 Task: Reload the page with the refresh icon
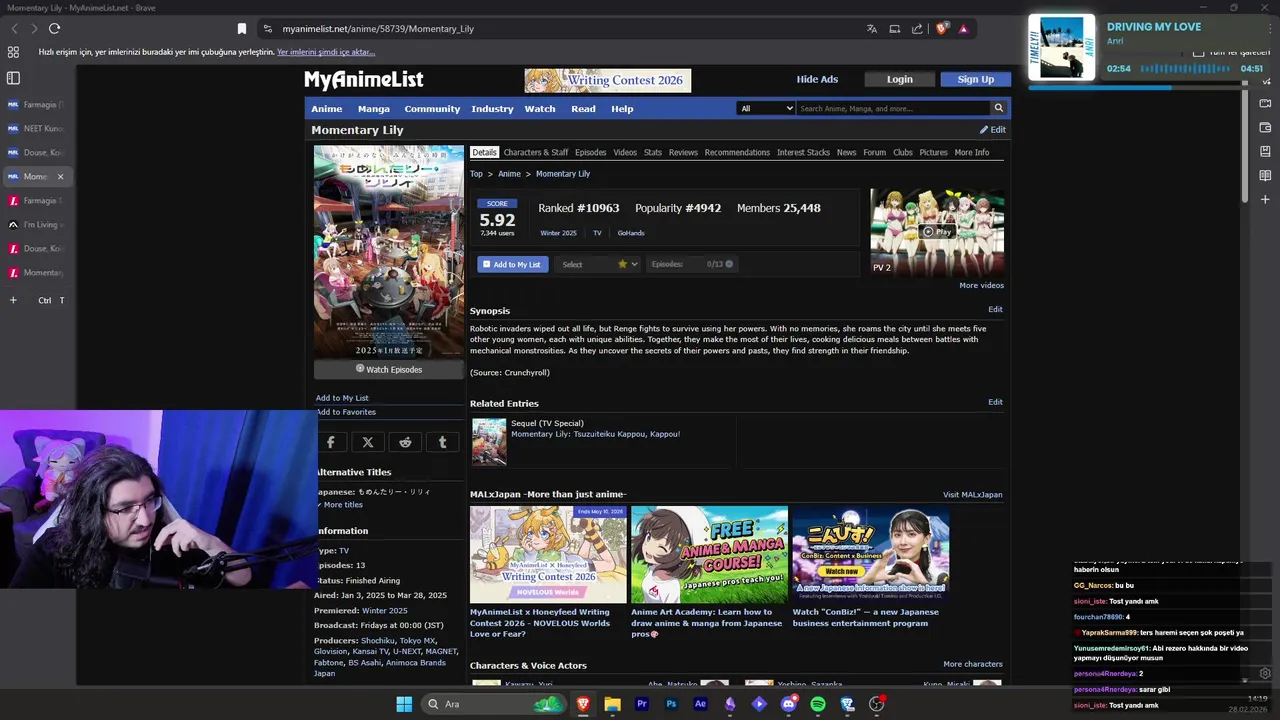click(x=54, y=29)
